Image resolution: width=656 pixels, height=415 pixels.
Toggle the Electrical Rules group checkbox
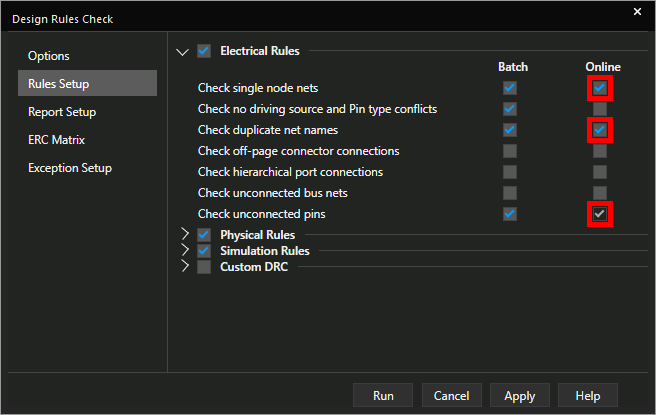[x=204, y=50]
